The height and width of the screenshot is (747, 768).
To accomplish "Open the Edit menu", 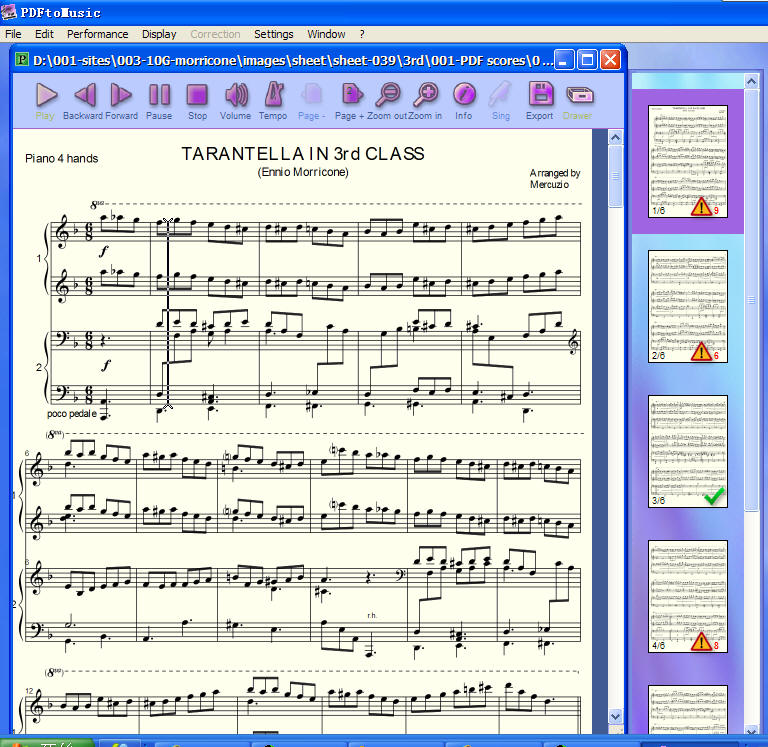I will pyautogui.click(x=44, y=34).
